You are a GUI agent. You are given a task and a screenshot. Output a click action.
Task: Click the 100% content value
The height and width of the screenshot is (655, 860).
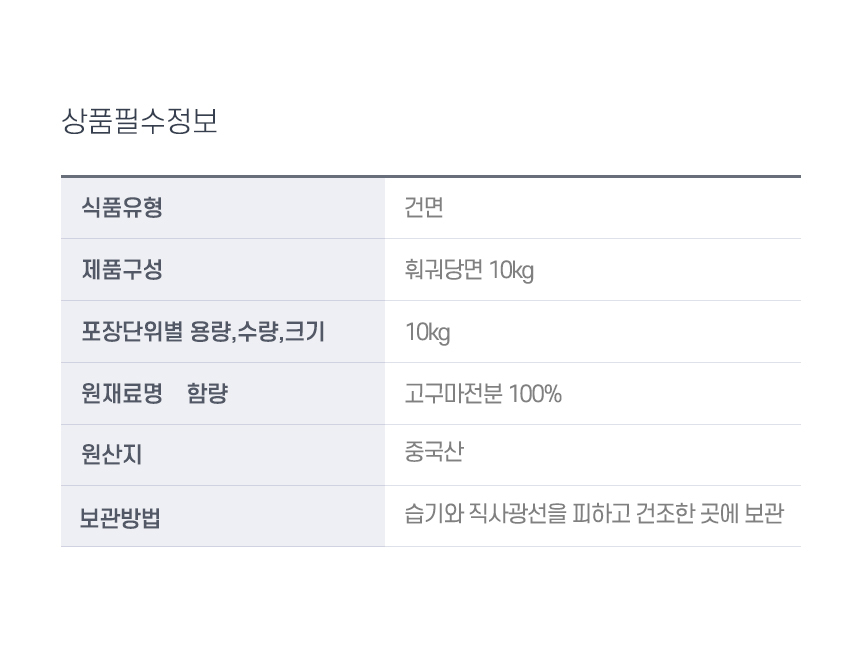tap(535, 394)
